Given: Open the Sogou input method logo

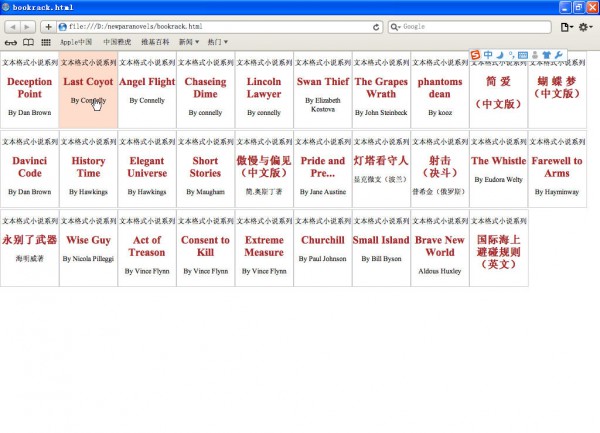Looking at the screenshot, I should [x=475, y=55].
